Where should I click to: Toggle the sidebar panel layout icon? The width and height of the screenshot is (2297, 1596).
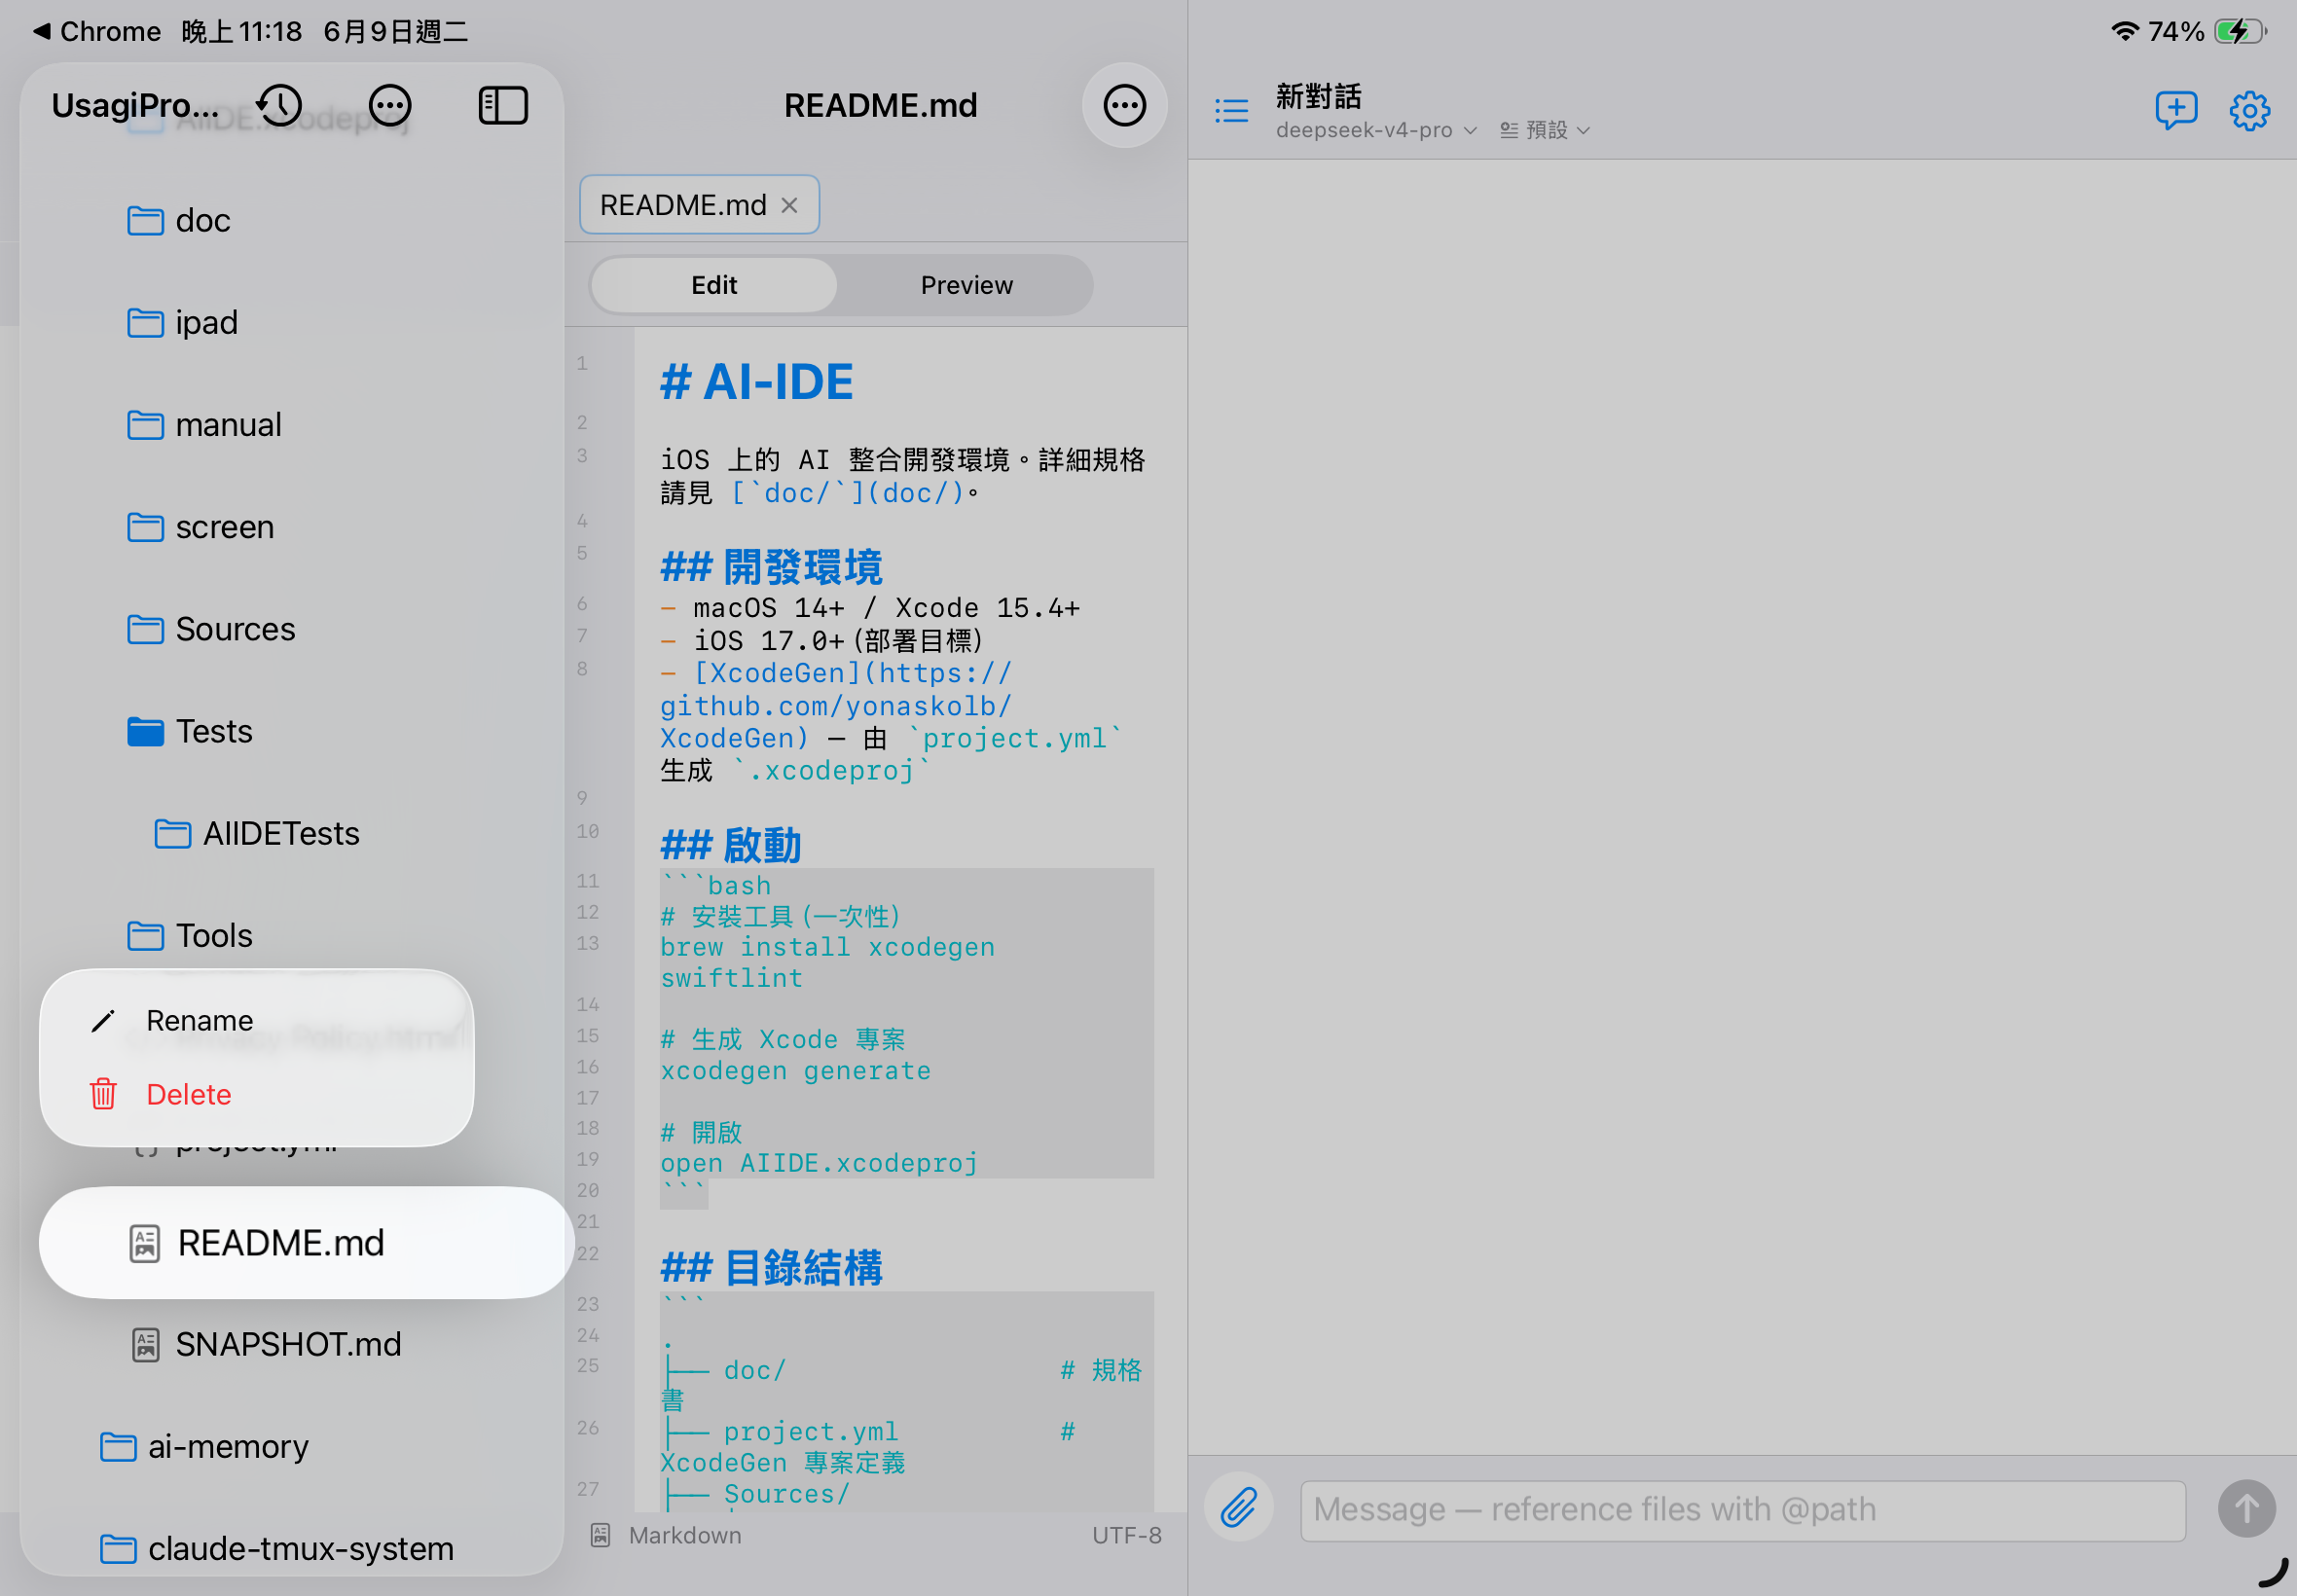point(503,105)
